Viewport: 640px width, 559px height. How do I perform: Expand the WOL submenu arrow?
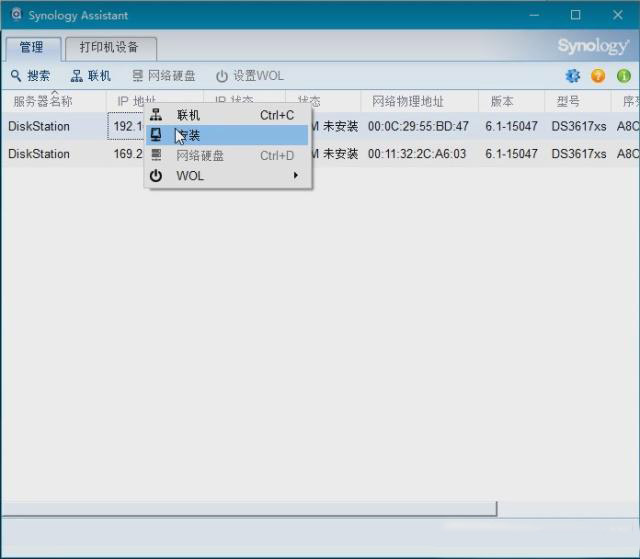[296, 175]
